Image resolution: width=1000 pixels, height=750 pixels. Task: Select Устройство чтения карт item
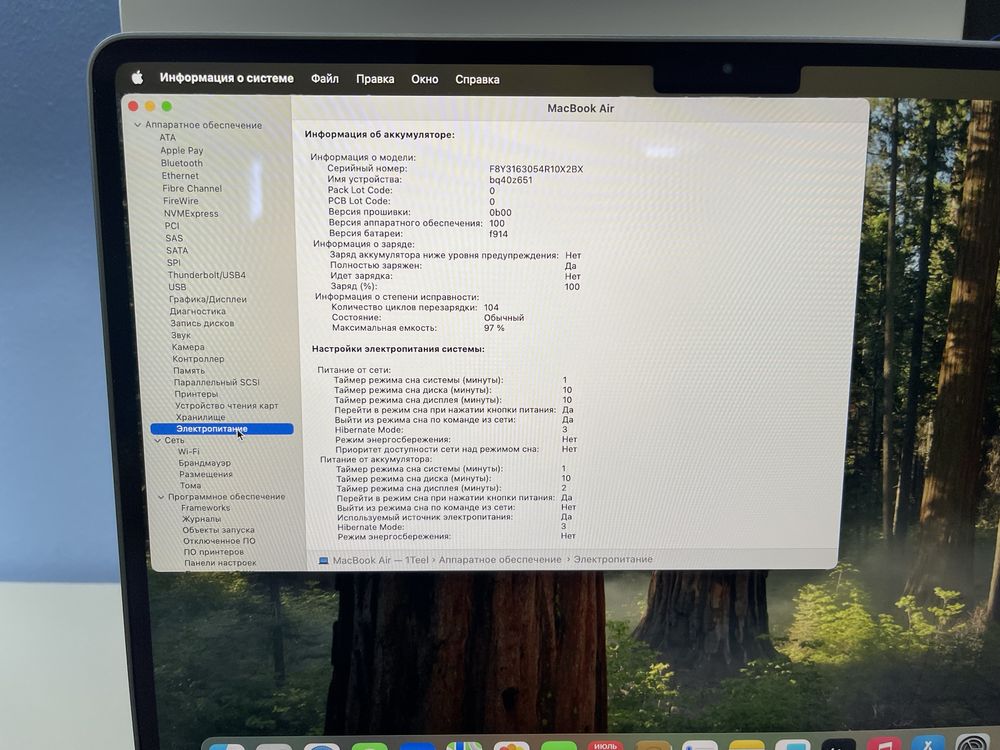(x=226, y=406)
